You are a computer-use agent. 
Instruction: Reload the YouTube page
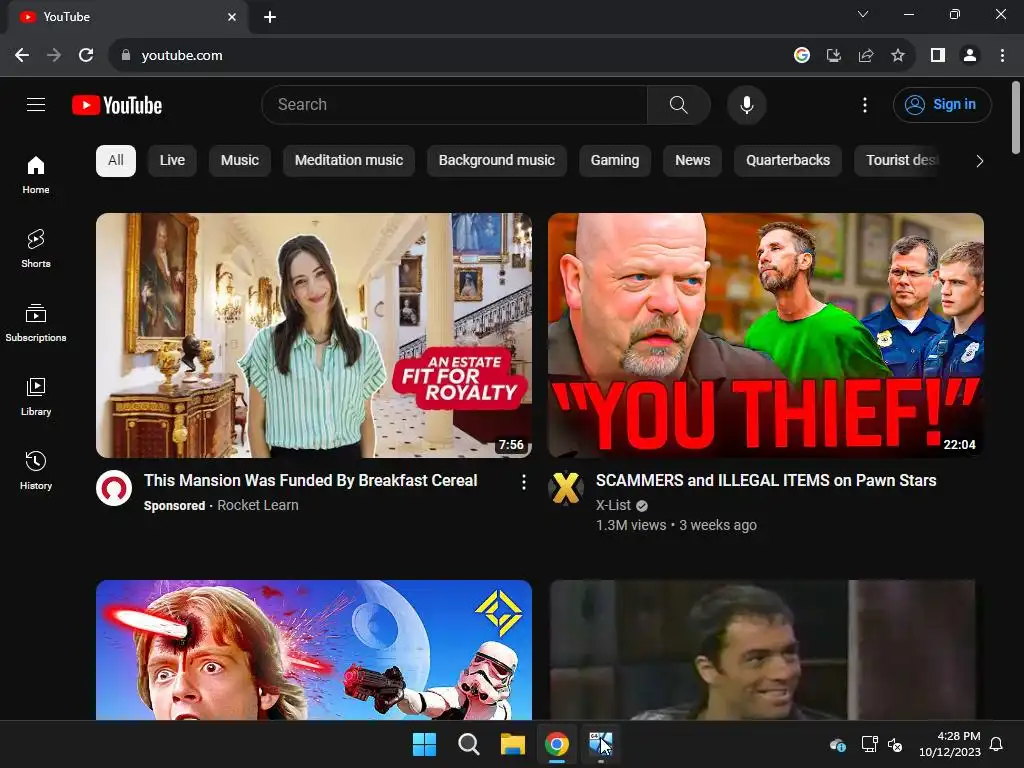pos(86,56)
